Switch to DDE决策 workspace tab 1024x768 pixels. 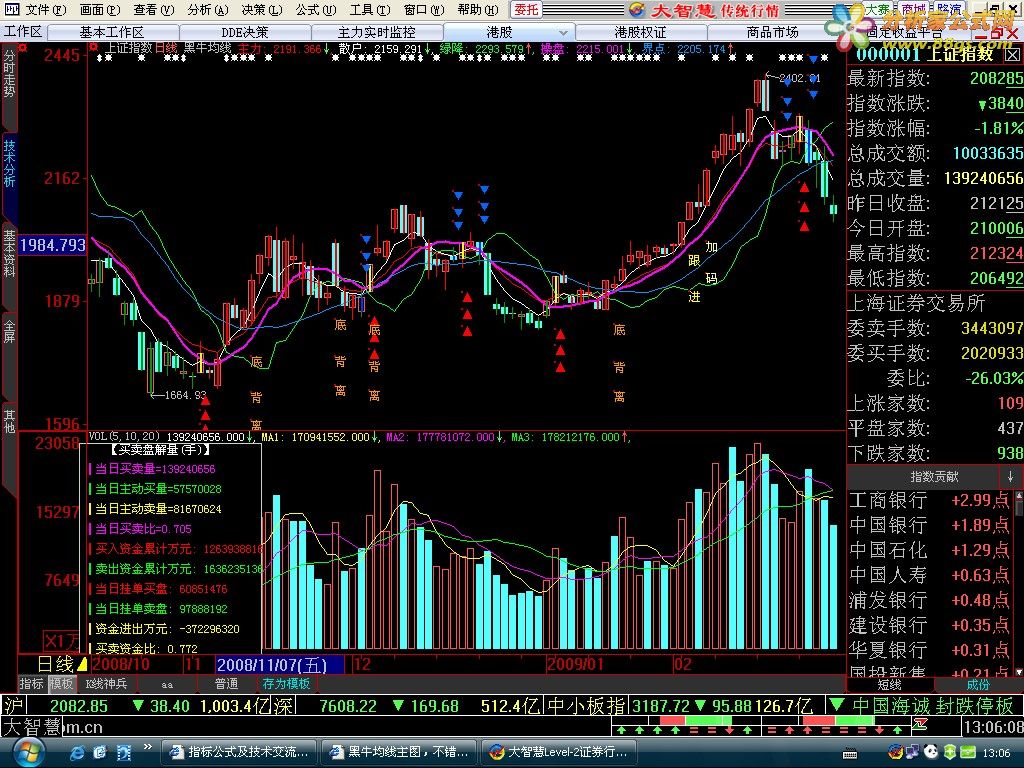[x=245, y=32]
